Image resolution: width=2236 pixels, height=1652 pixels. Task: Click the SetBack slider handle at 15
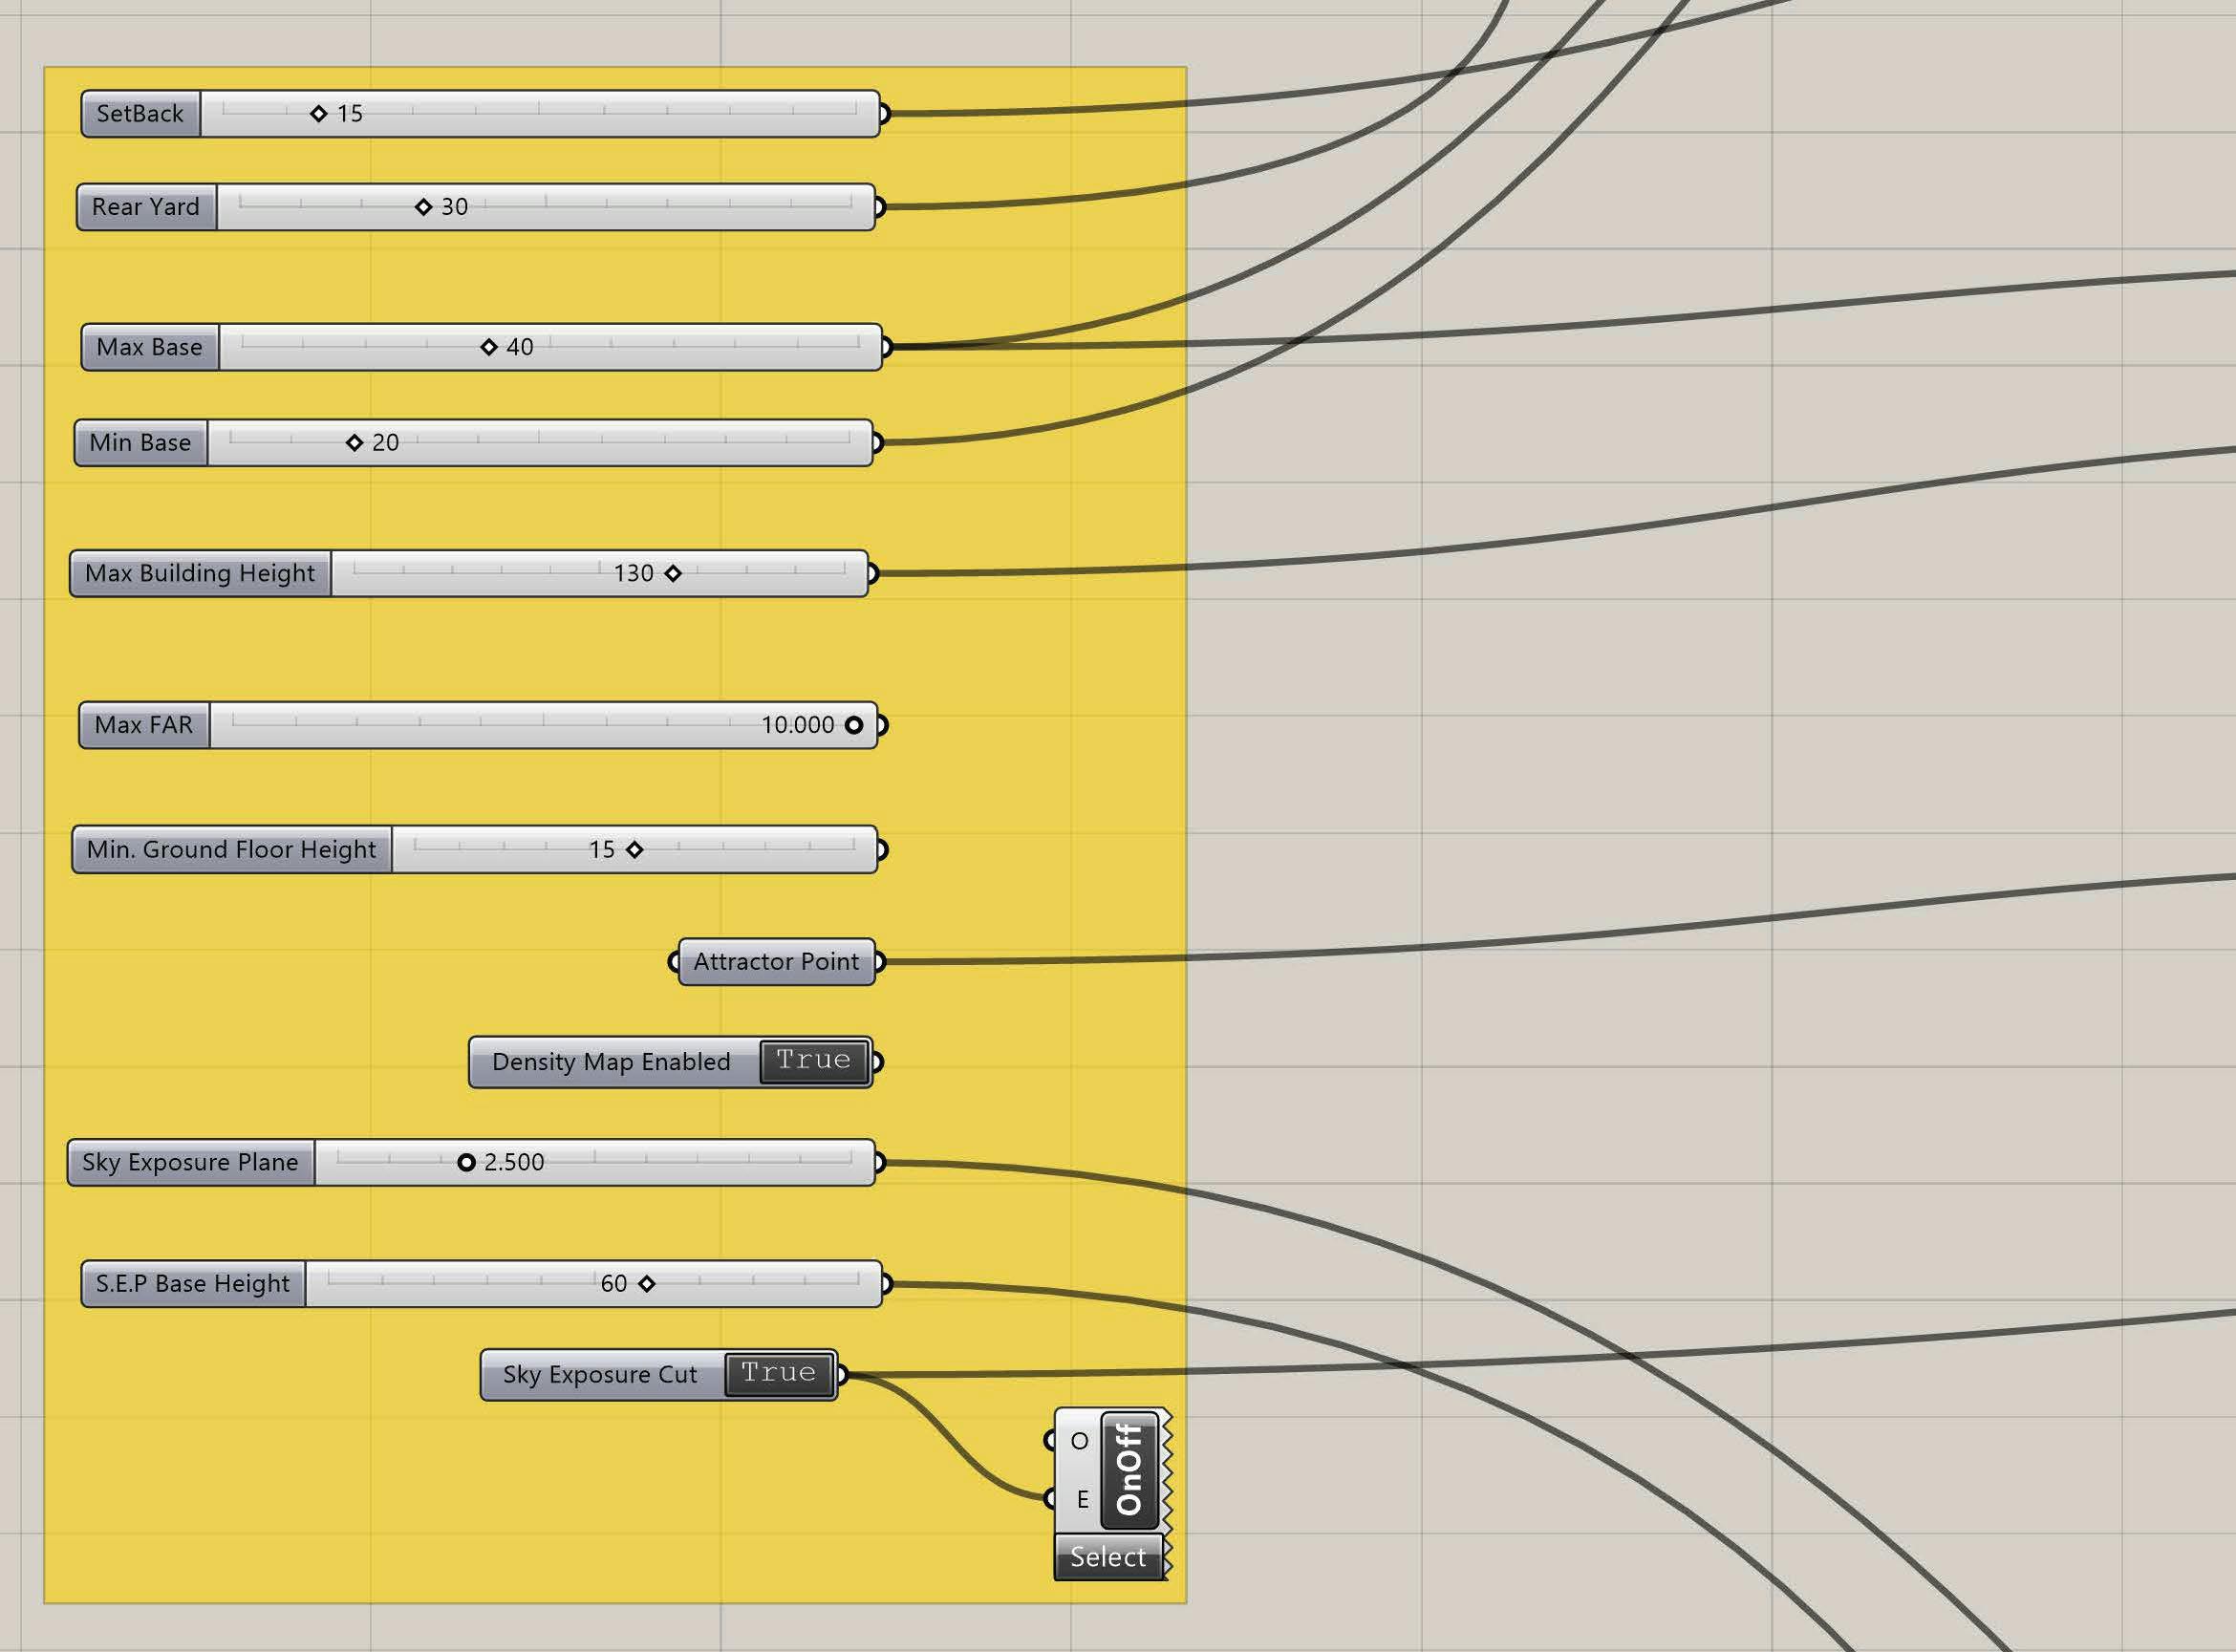click(319, 114)
